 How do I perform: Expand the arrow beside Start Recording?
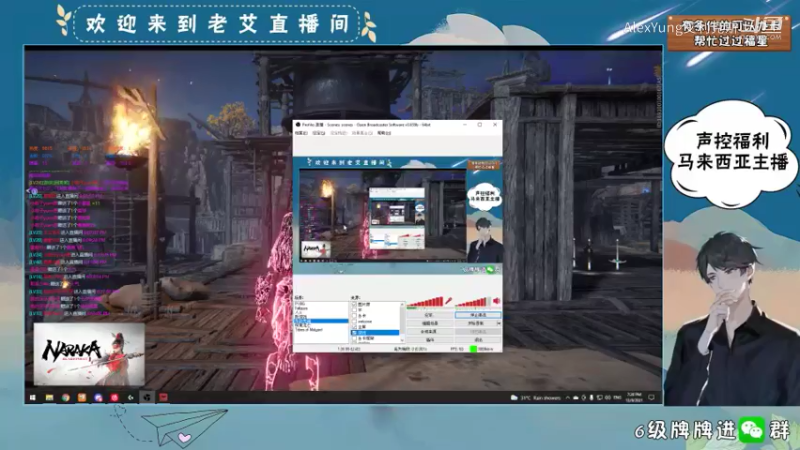[498, 323]
